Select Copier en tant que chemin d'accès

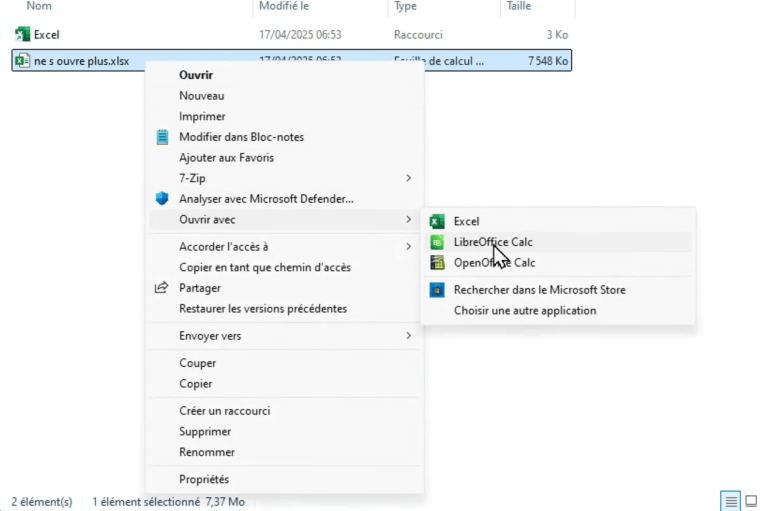(x=265, y=268)
